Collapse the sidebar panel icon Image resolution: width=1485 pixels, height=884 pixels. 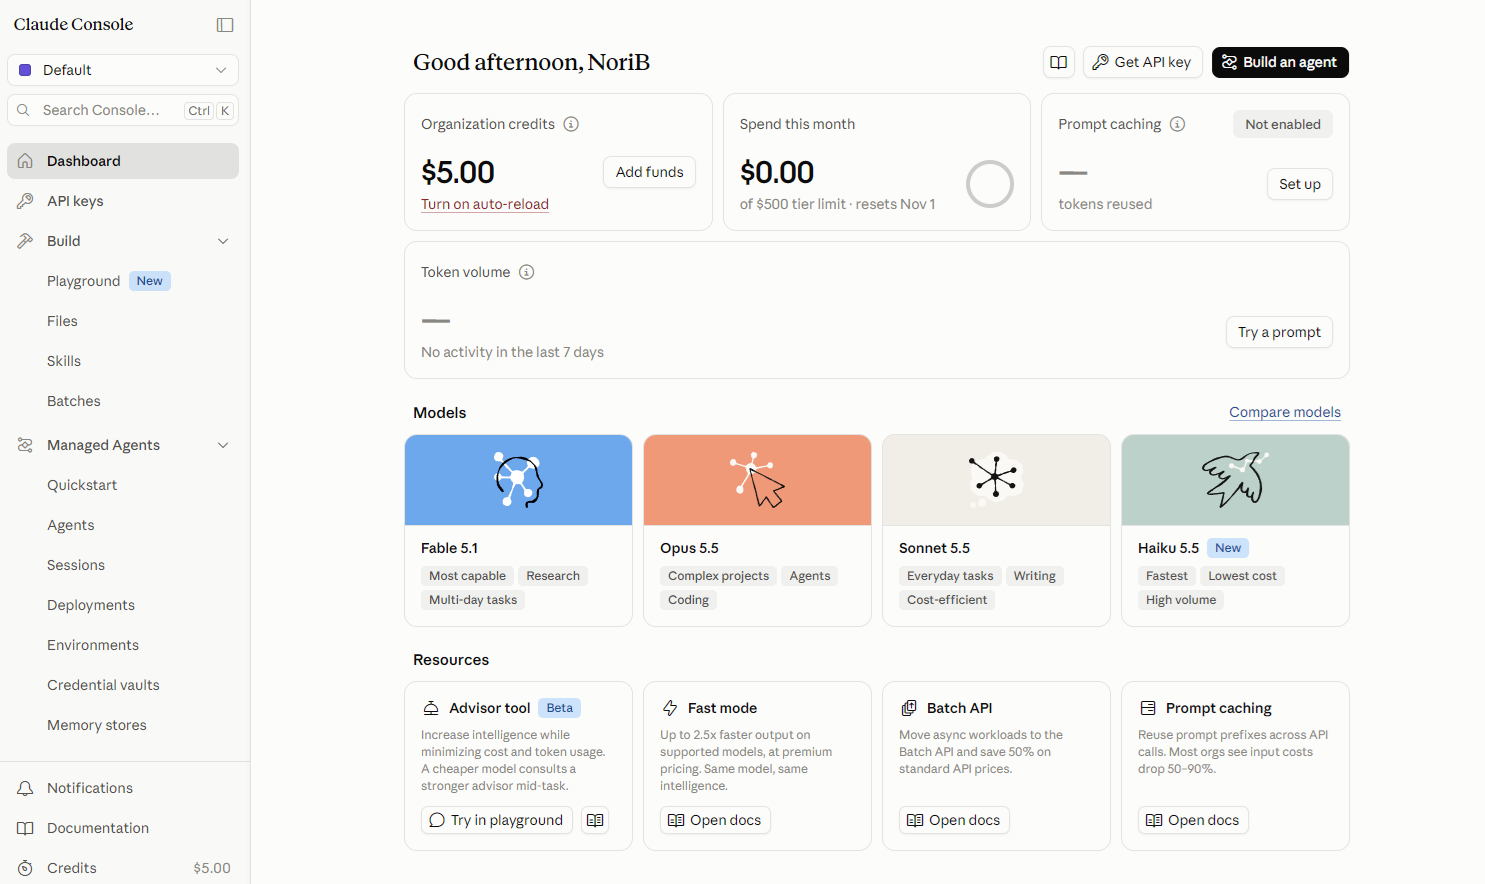[x=225, y=25]
